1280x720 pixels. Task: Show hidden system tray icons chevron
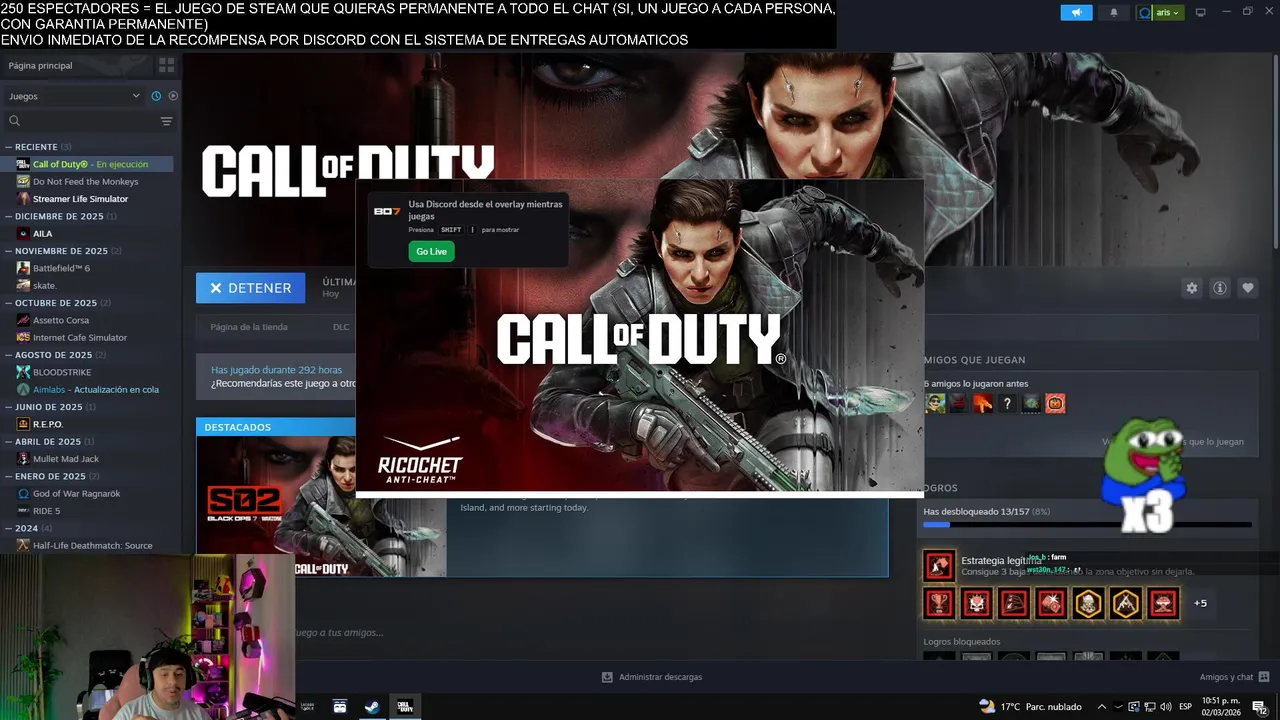coord(1102,706)
